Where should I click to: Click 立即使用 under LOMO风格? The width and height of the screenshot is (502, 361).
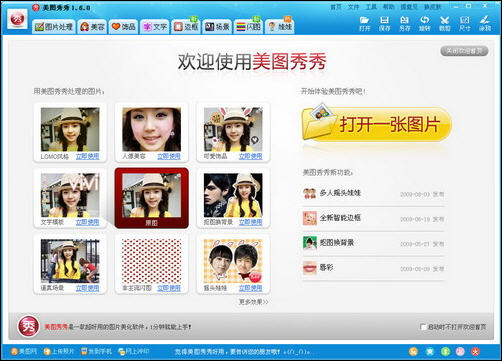click(87, 156)
